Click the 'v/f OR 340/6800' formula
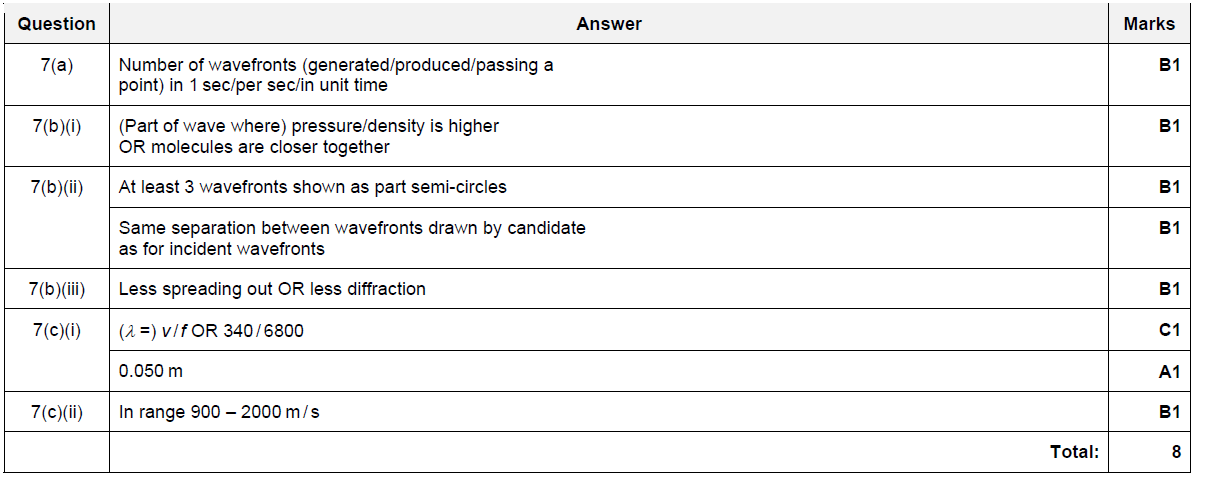Screen dimensions: 1208x490 pos(211,330)
